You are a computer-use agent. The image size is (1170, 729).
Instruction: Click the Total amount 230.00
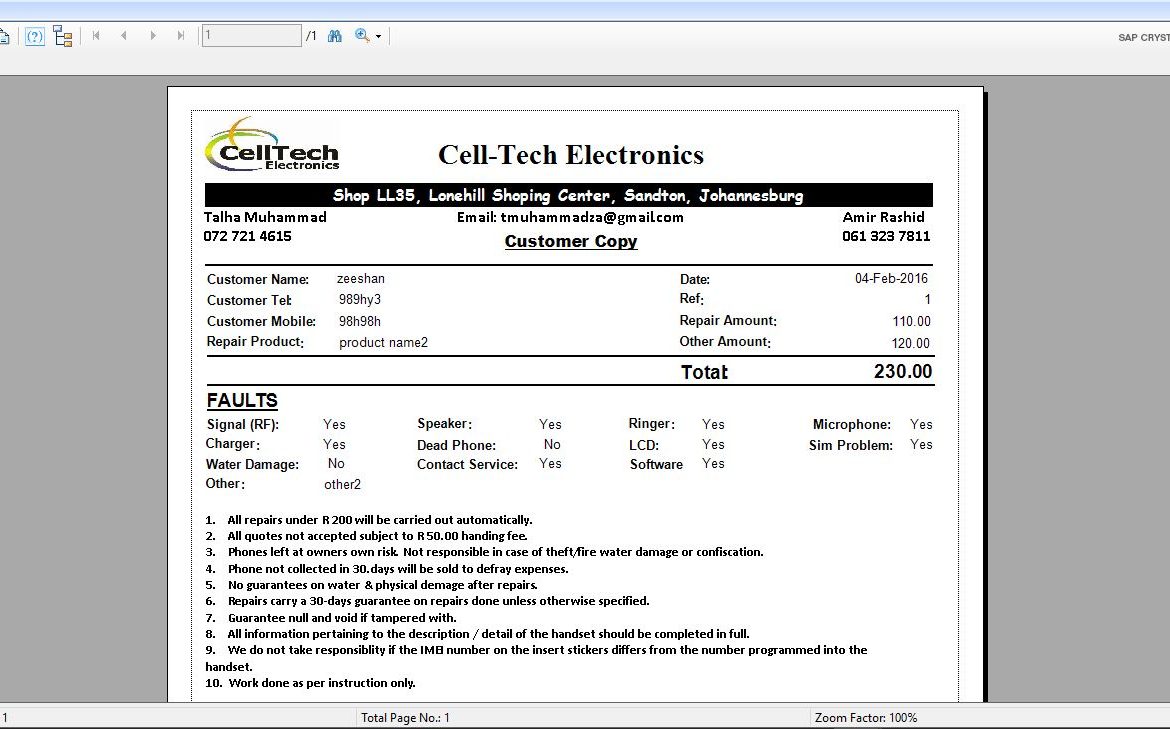click(902, 372)
